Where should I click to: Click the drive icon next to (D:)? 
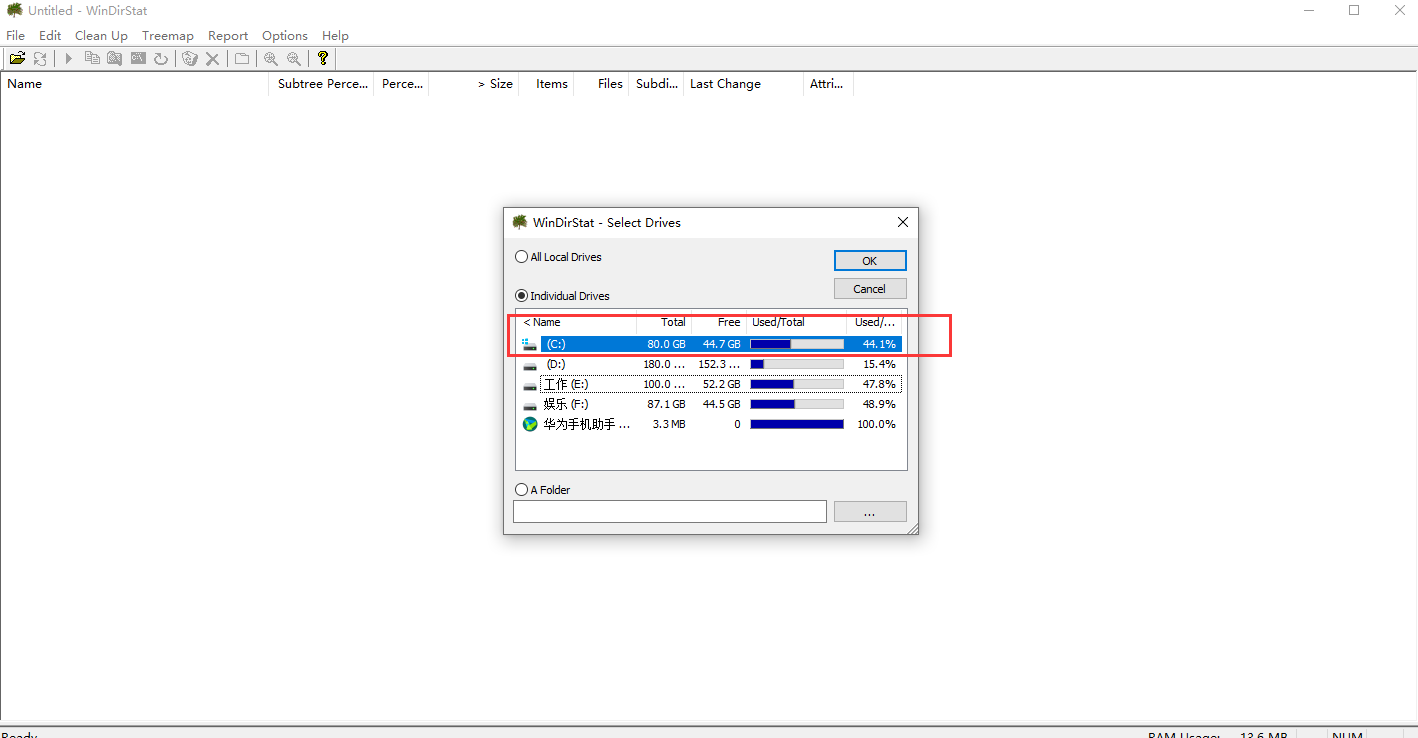pyautogui.click(x=530, y=365)
